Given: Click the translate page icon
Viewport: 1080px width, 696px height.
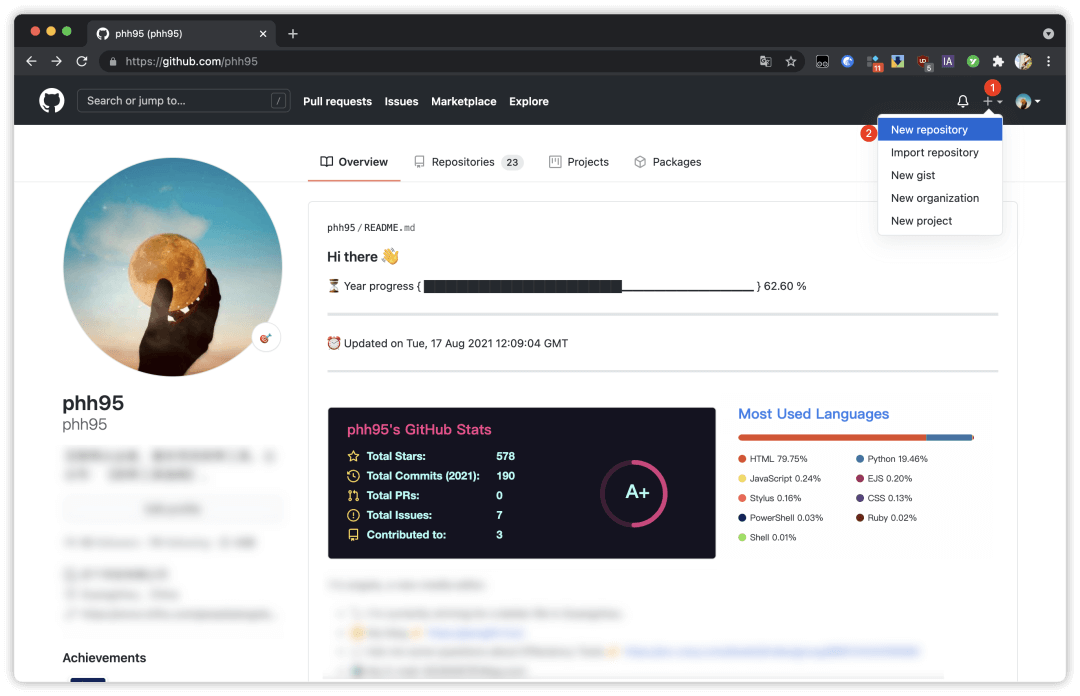Looking at the screenshot, I should pyautogui.click(x=765, y=61).
